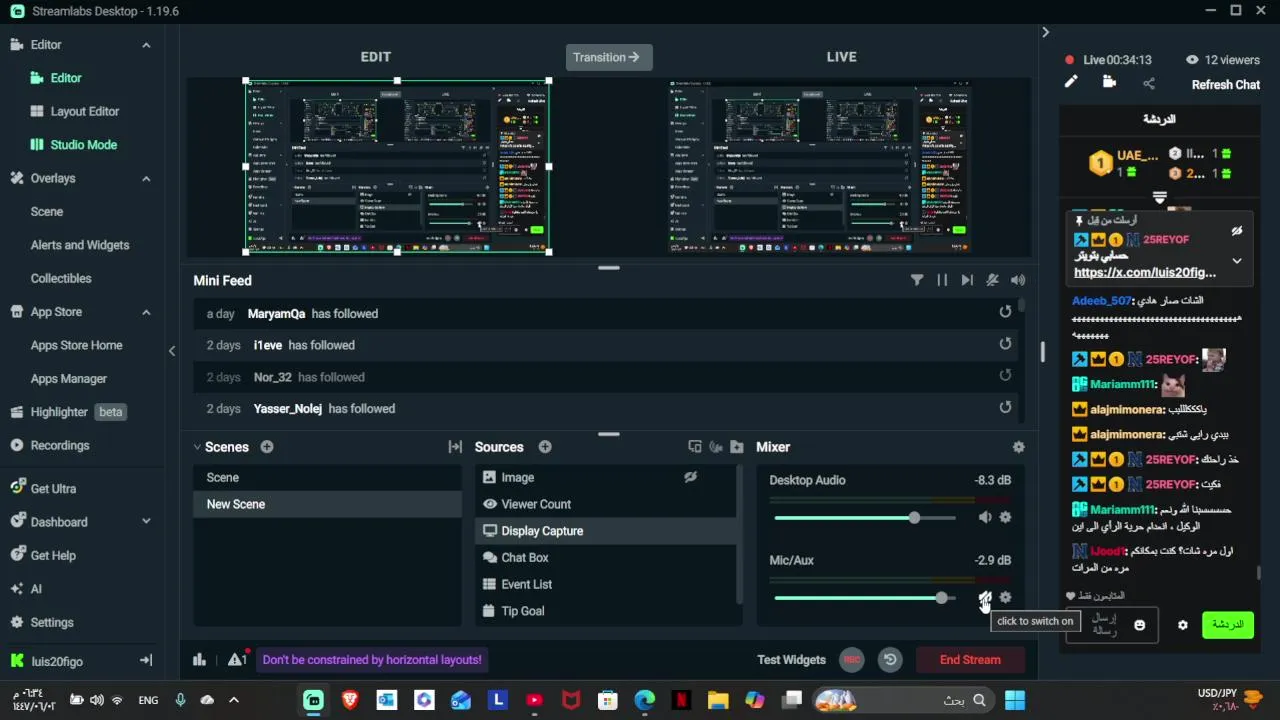The image size is (1280, 720).
Task: Replay the i1eve follow alert
Action: [x=1005, y=344]
